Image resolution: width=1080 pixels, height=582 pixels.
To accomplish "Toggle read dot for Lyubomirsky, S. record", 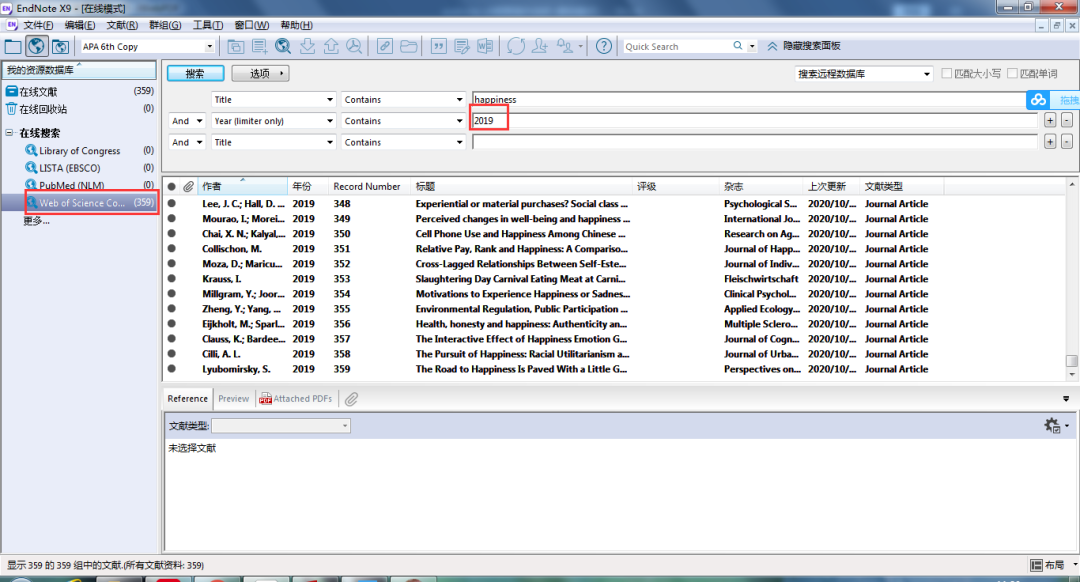I will tap(172, 369).
